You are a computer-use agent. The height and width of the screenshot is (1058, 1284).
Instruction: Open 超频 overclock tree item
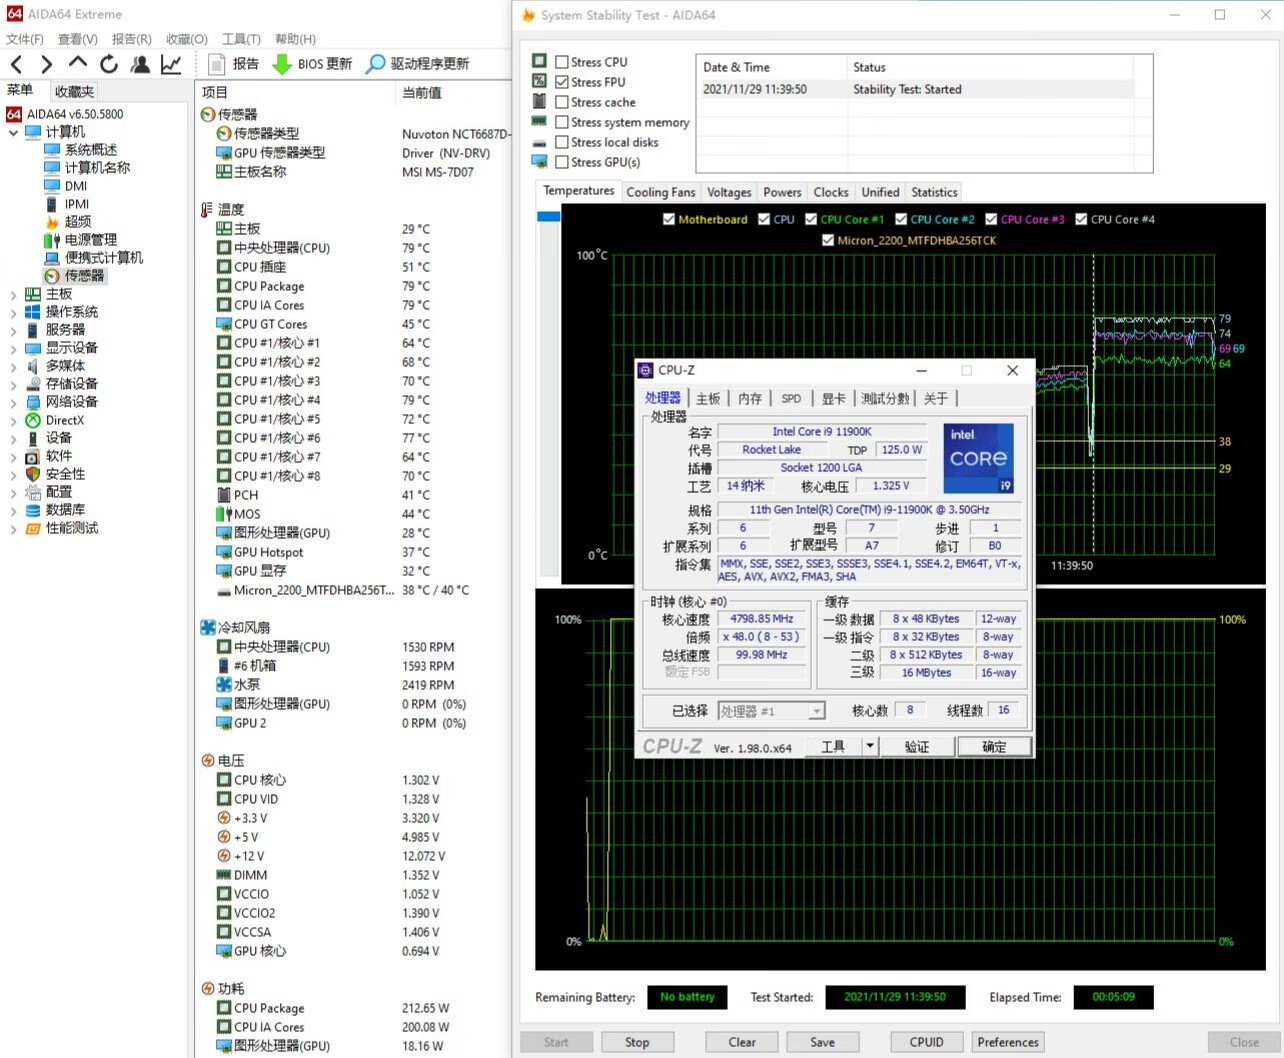pyautogui.click(x=78, y=221)
